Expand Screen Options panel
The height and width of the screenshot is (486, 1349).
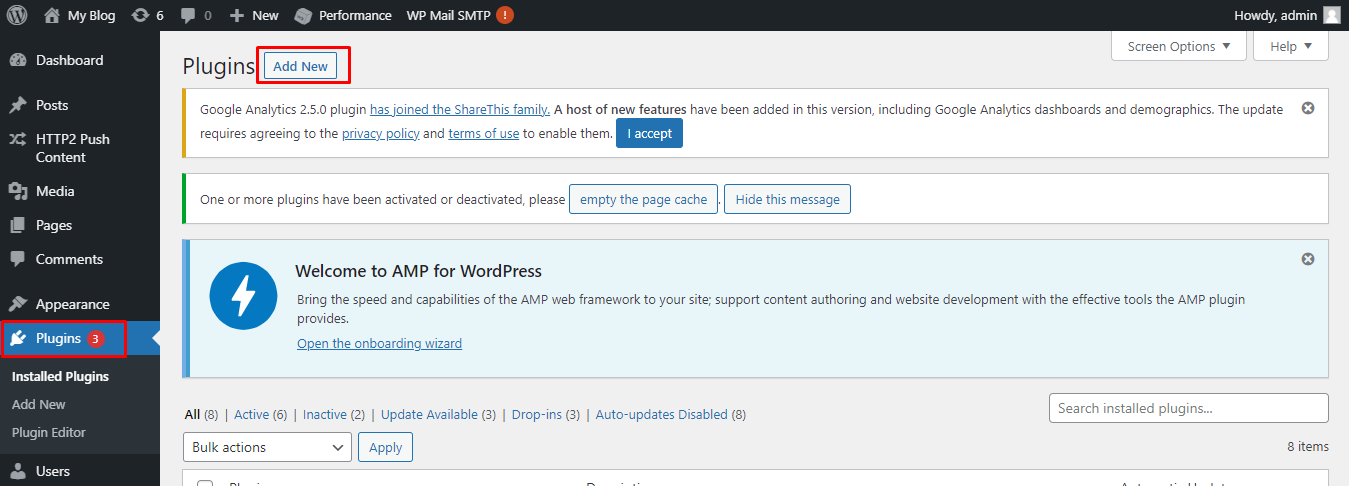pos(1179,46)
